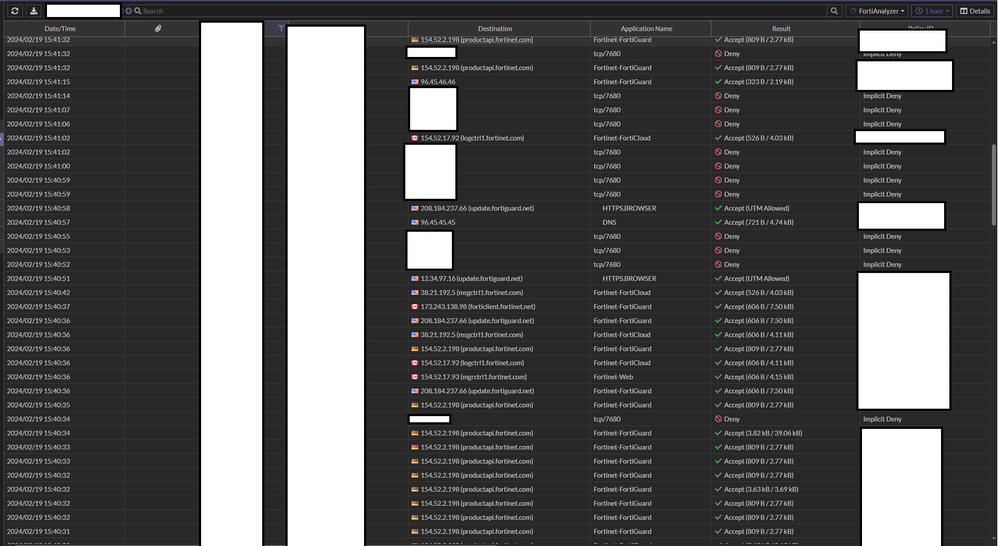999x546 pixels.
Task: Click the Details panel button
Action: 975,11
